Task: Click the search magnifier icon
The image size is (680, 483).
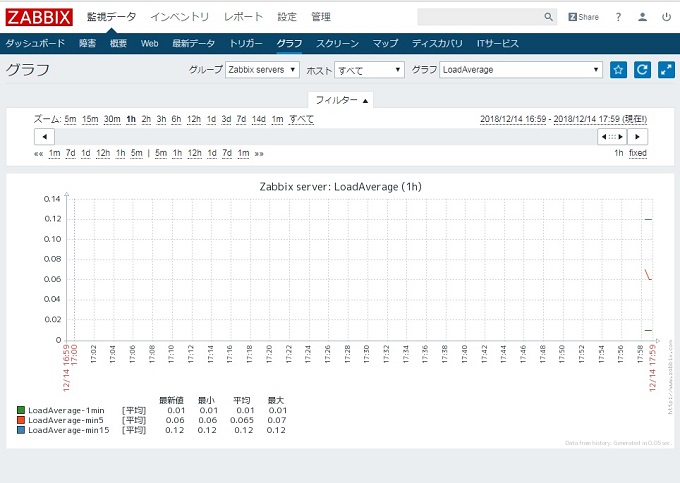Action: coord(548,17)
